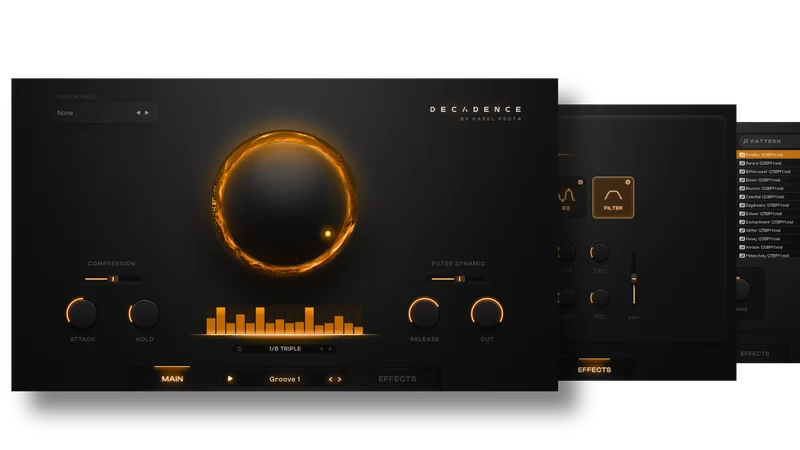Adjust the DEC knob in effects window
This screenshot has width=800, height=450.
[x=600, y=253]
